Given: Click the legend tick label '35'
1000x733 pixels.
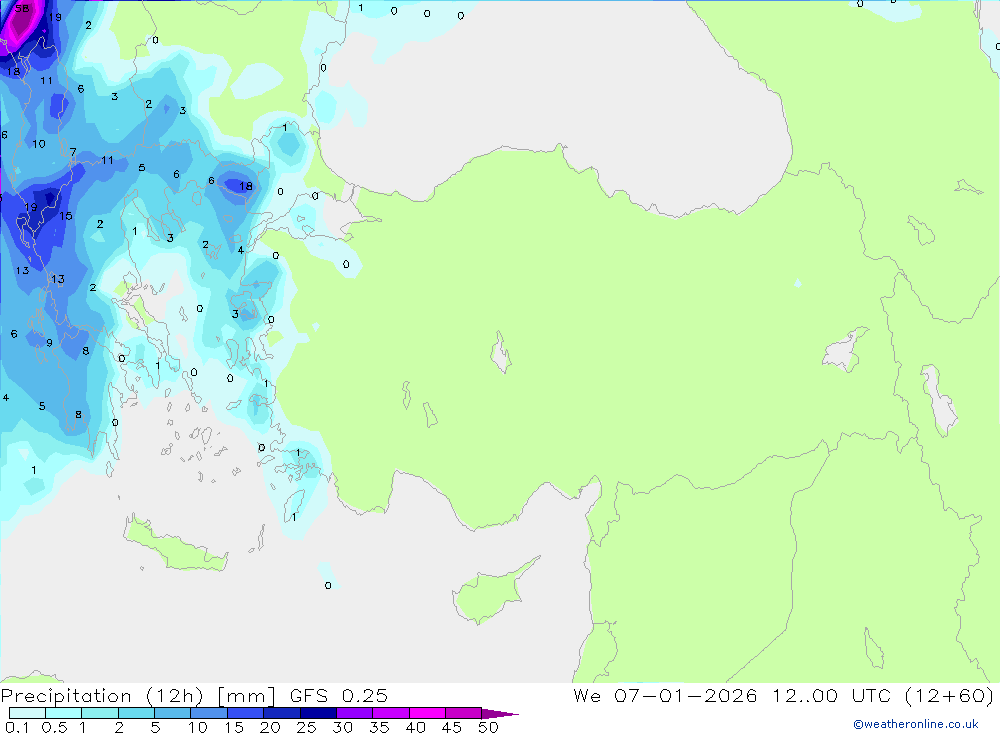Looking at the screenshot, I should [379, 727].
